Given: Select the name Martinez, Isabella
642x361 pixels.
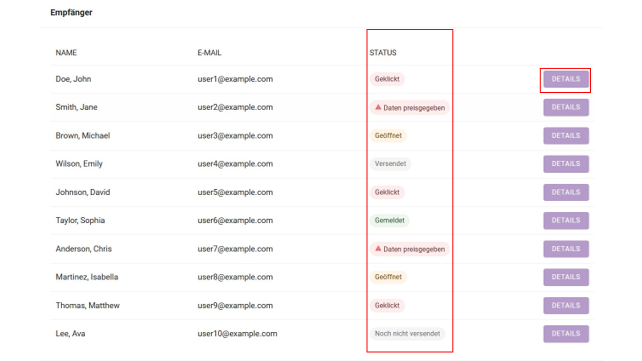Looking at the screenshot, I should [87, 277].
